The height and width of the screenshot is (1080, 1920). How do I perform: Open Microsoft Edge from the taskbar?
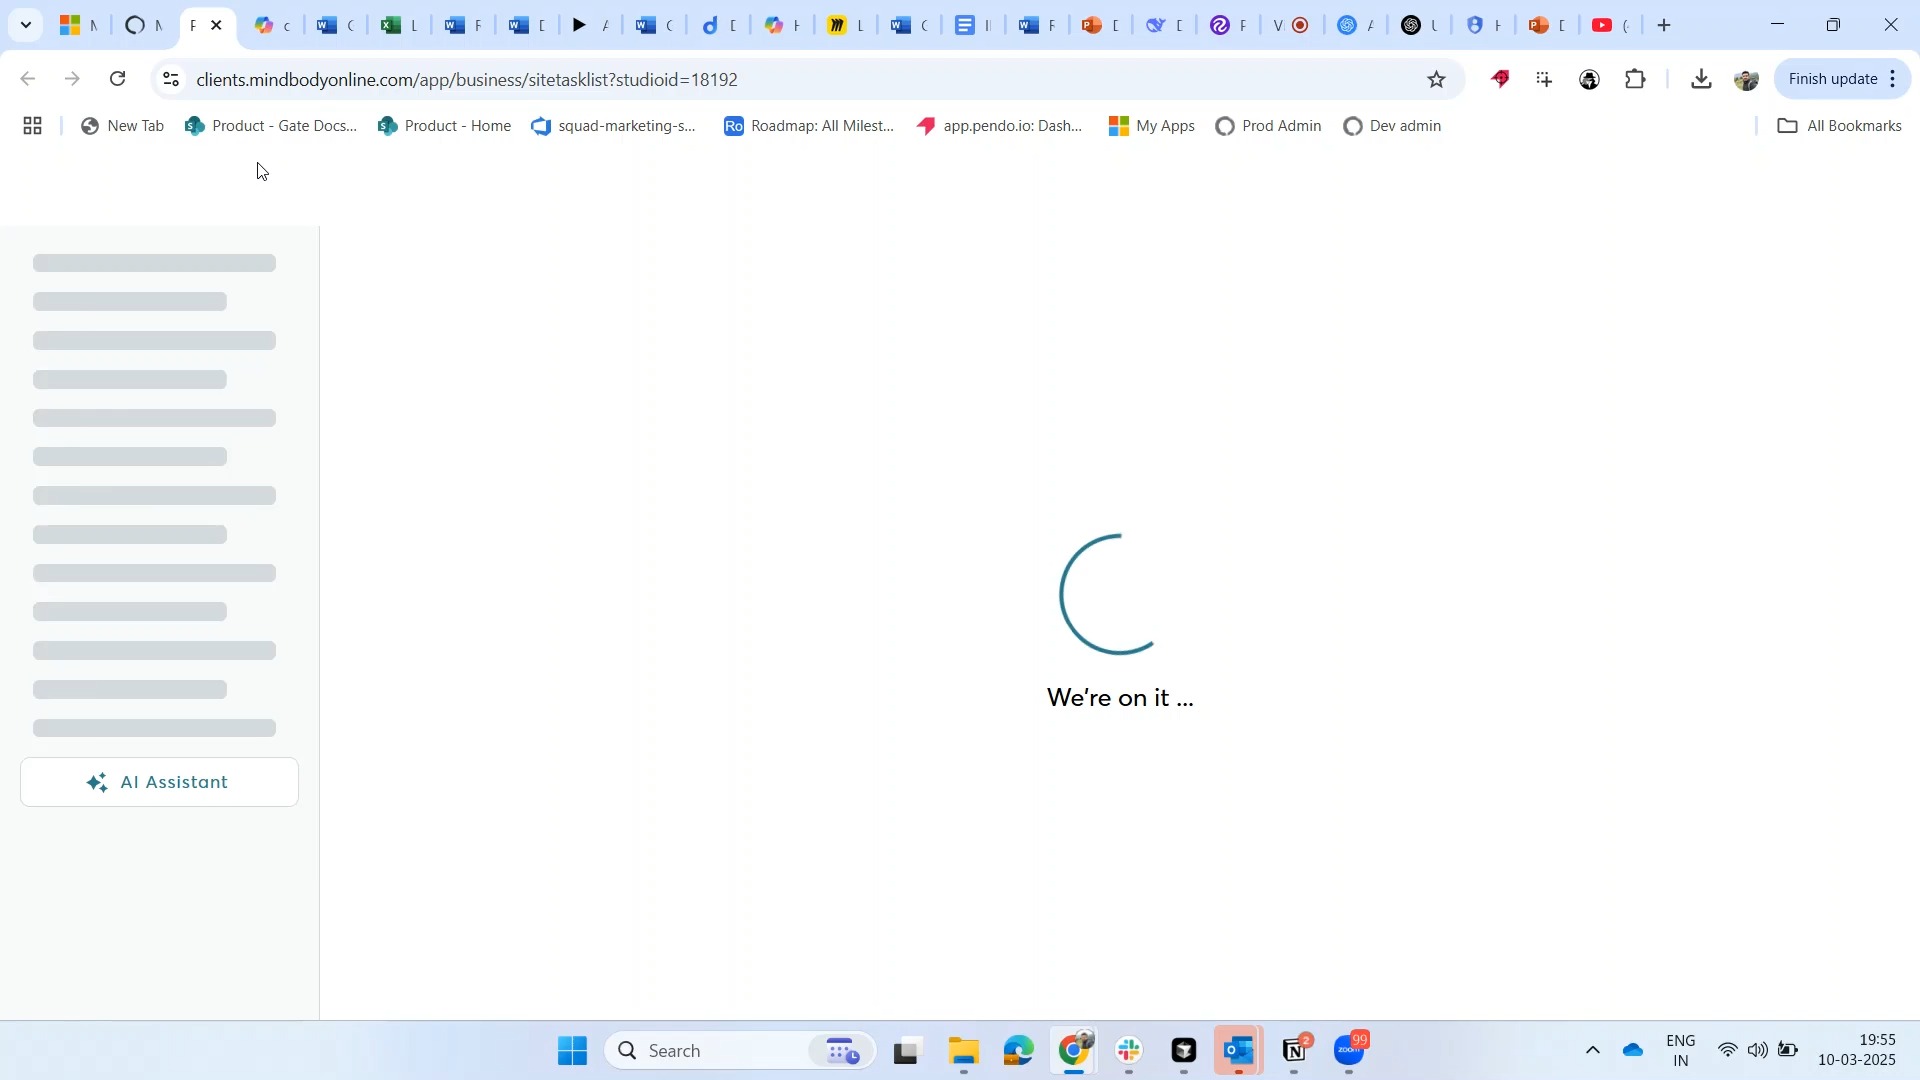[x=1019, y=1051]
